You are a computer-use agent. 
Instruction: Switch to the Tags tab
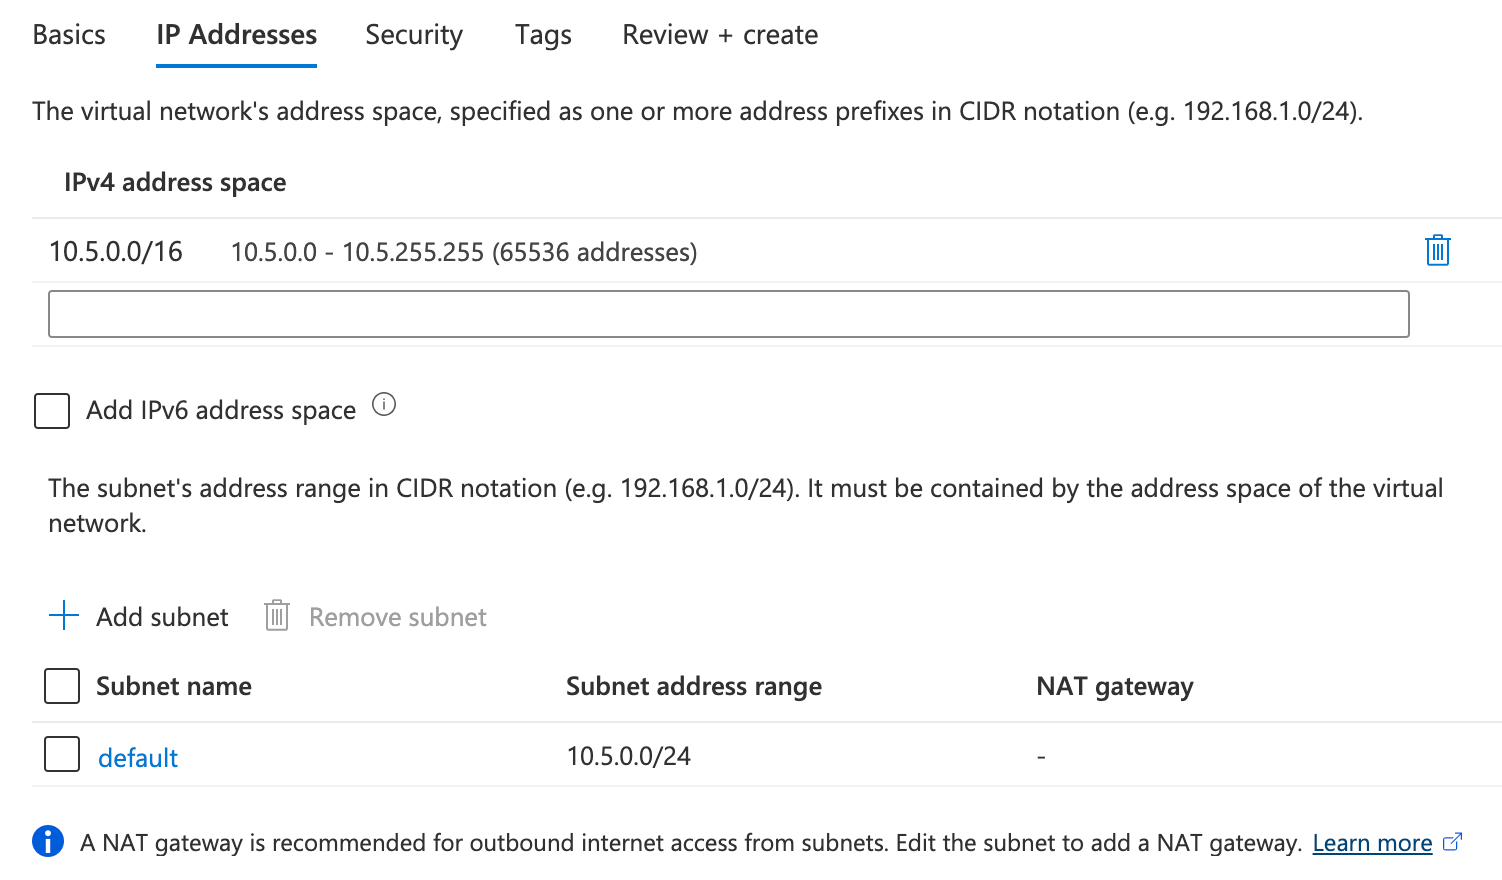[x=542, y=34]
